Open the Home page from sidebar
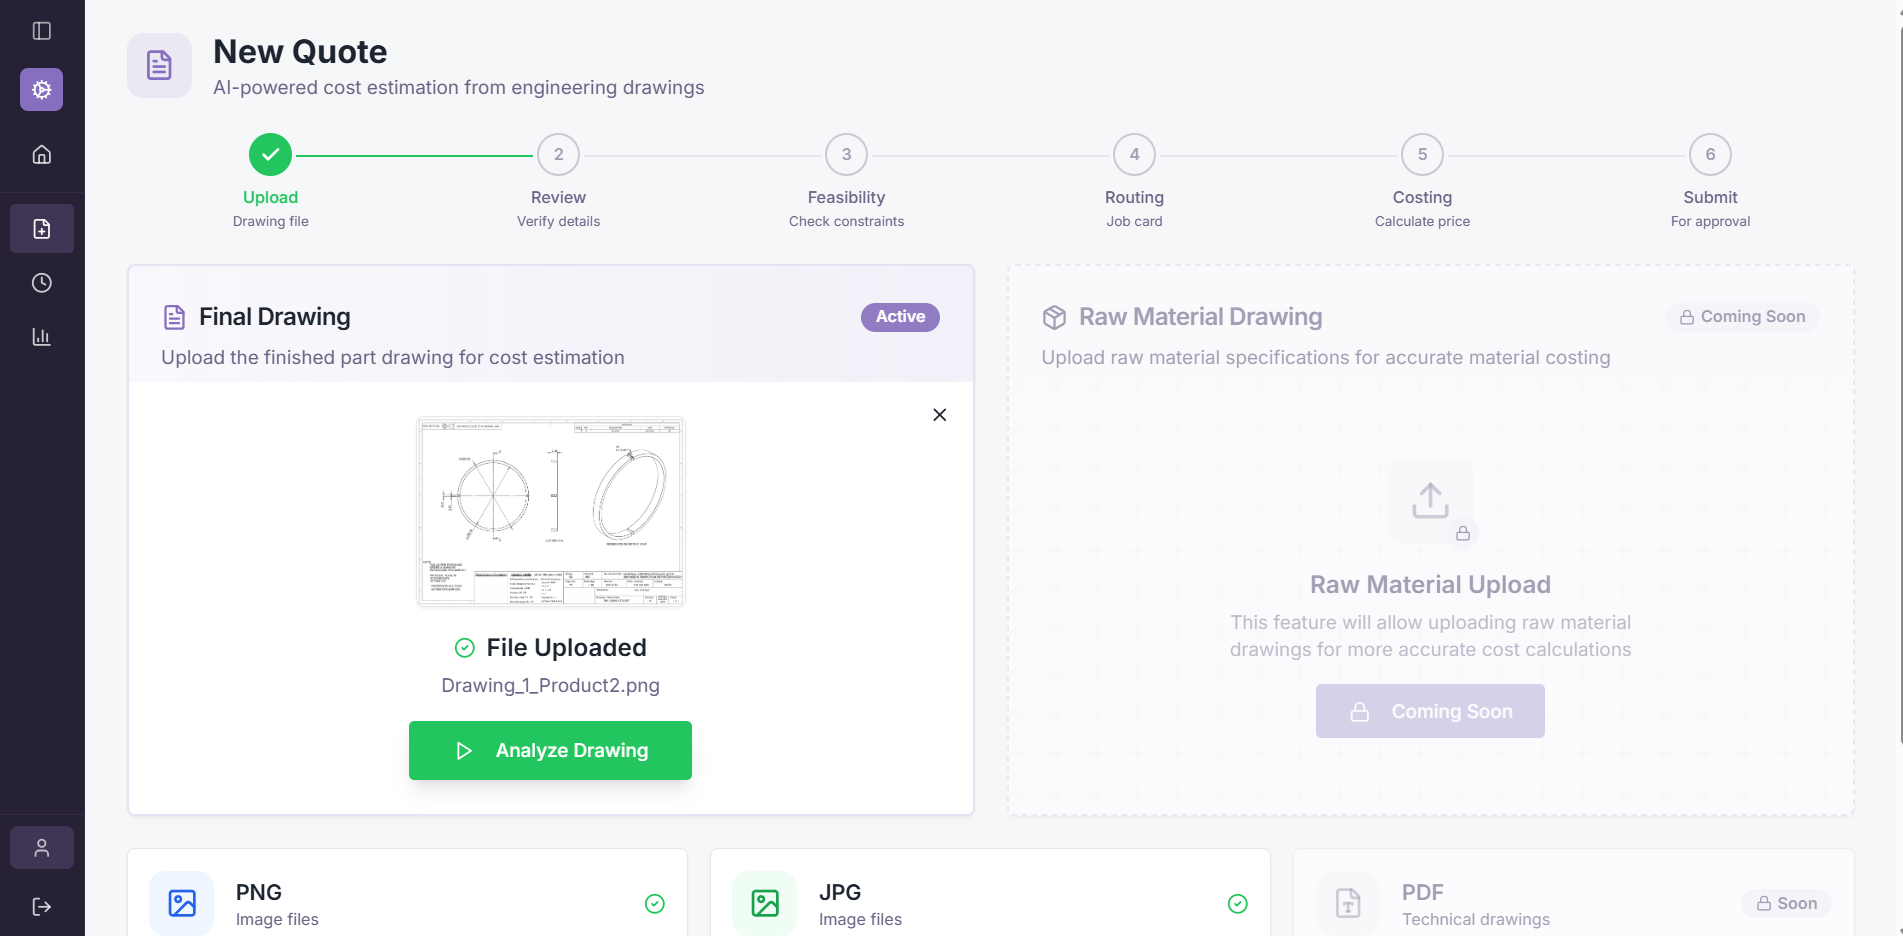The image size is (1903, 936). pyautogui.click(x=42, y=154)
